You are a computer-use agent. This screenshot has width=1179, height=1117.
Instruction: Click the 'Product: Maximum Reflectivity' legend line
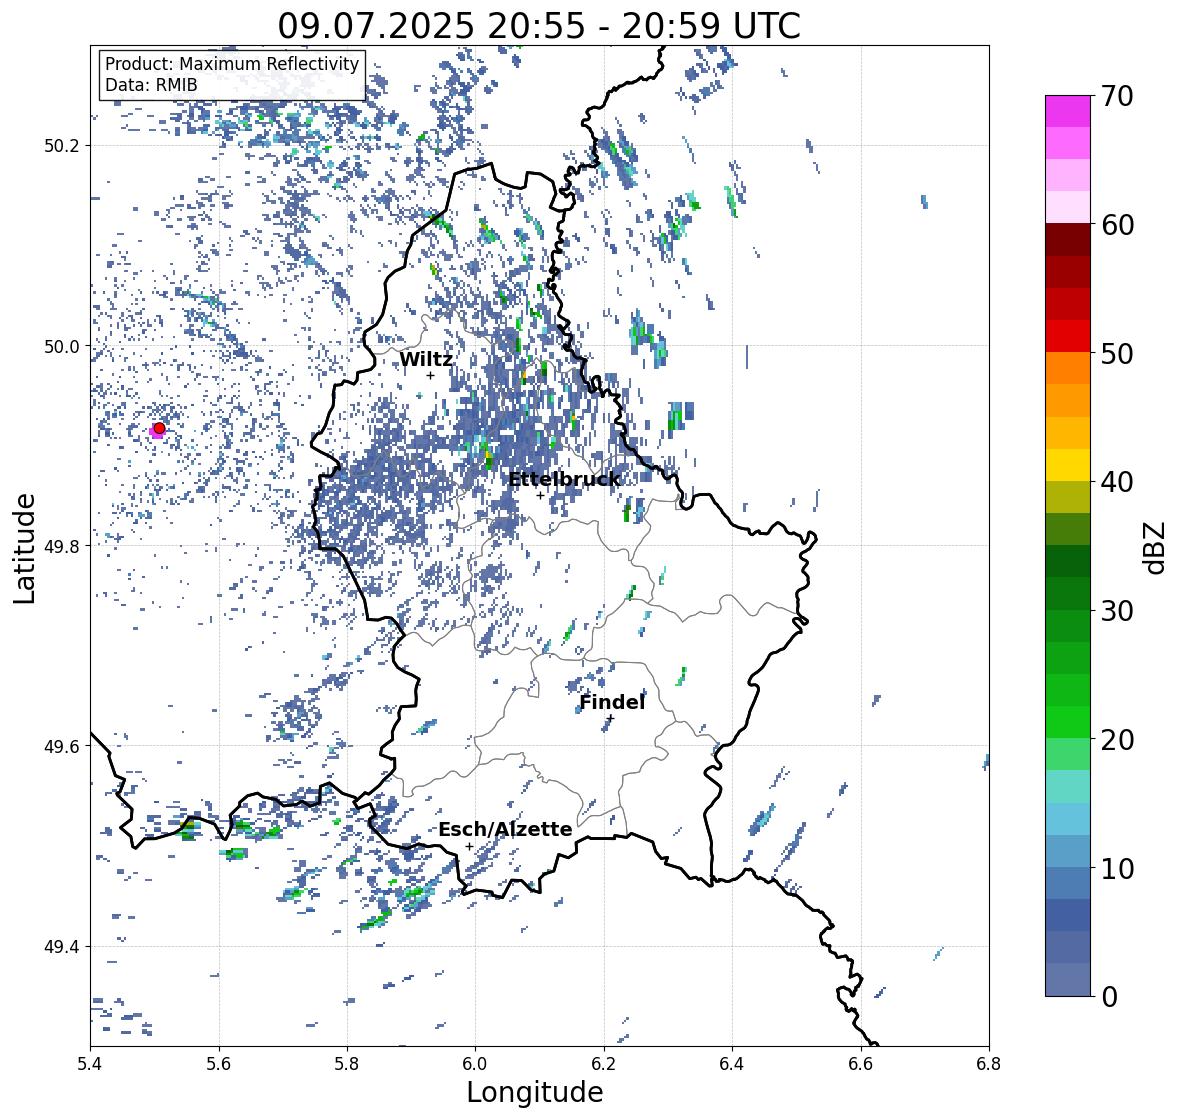(x=232, y=64)
